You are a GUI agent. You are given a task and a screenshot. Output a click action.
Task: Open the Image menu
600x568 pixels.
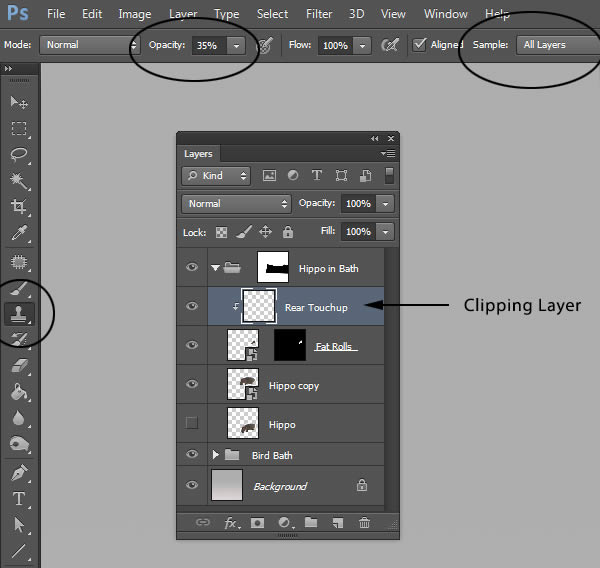[x=135, y=14]
